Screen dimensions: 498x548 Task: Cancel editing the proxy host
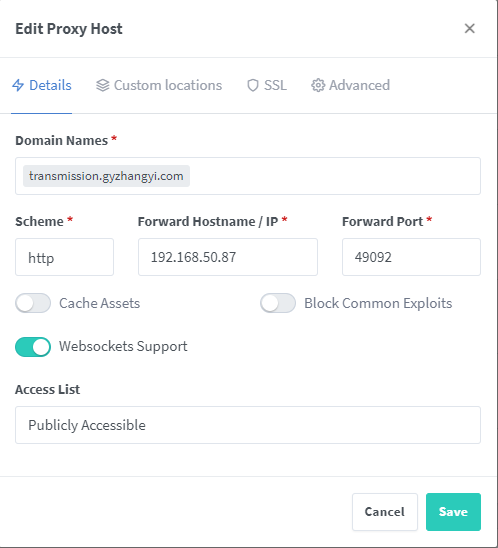[385, 512]
